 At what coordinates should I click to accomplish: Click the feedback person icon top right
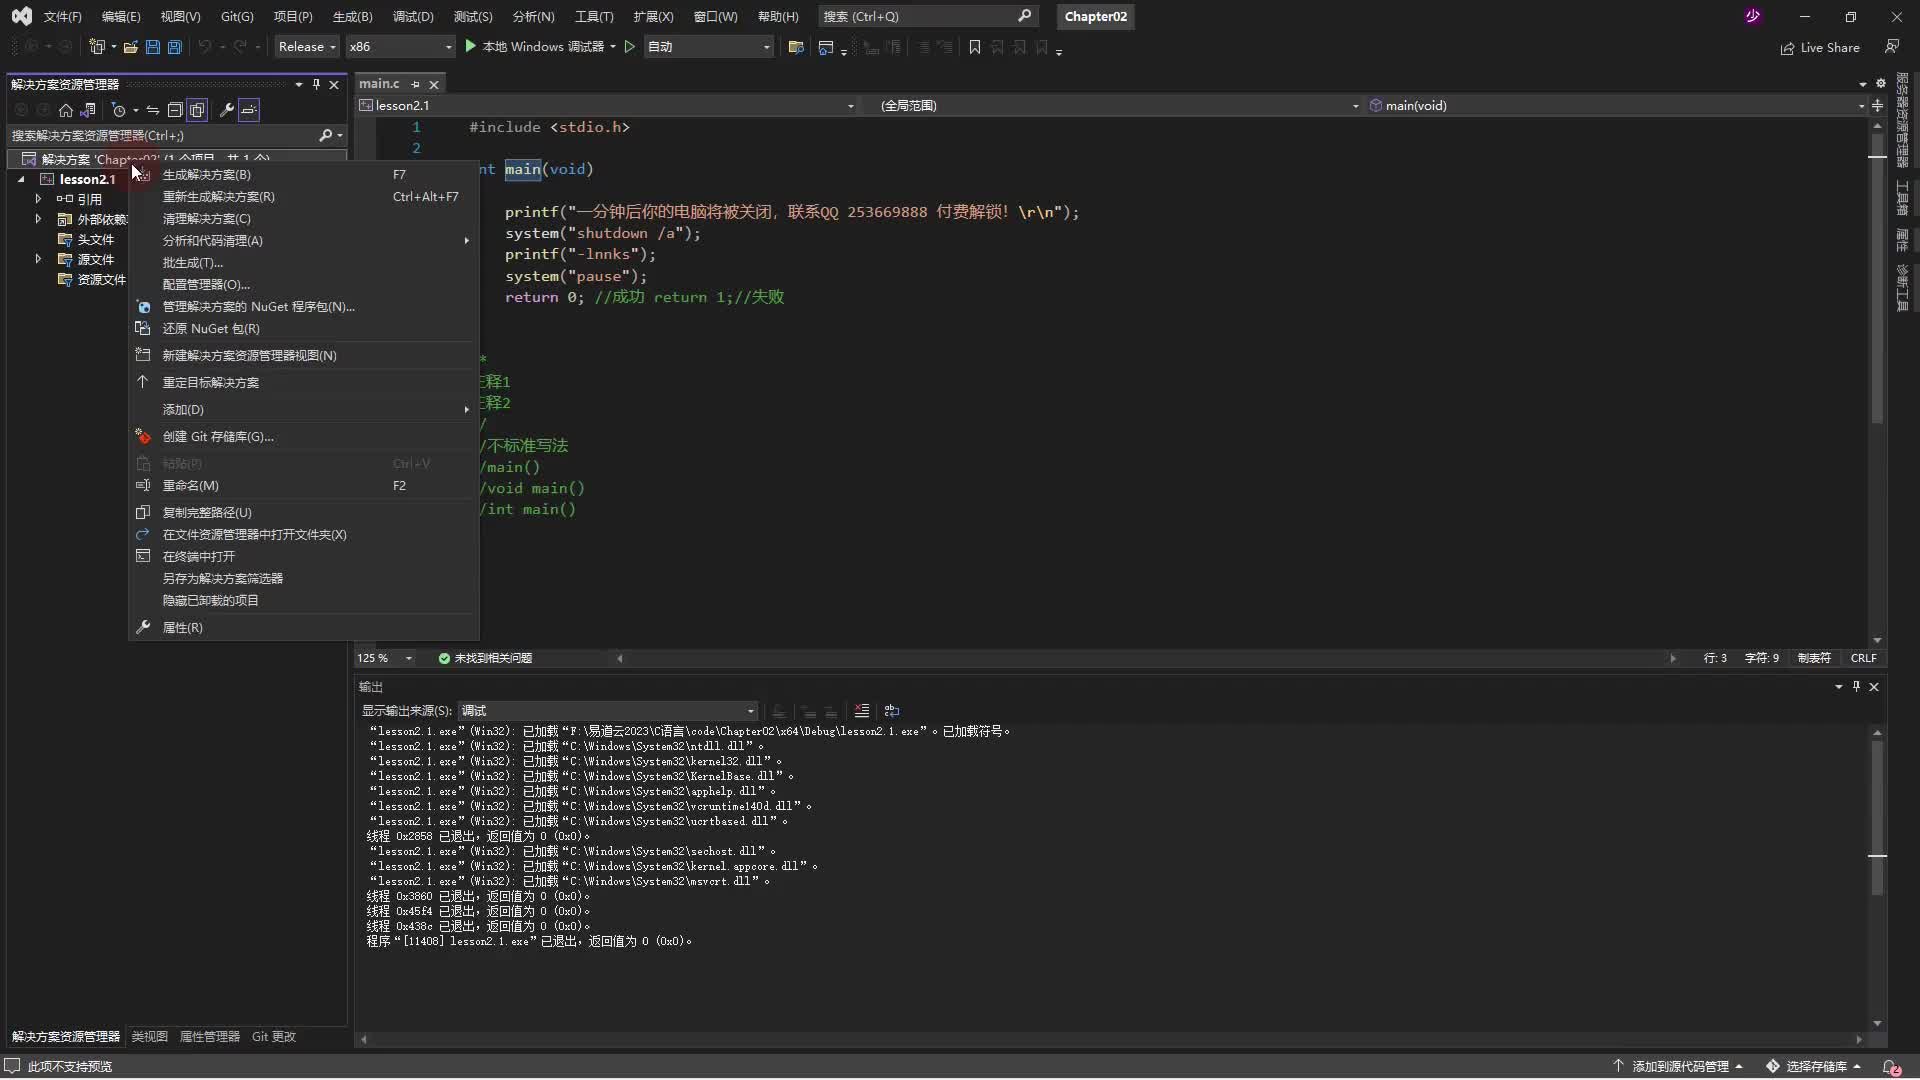[1892, 47]
